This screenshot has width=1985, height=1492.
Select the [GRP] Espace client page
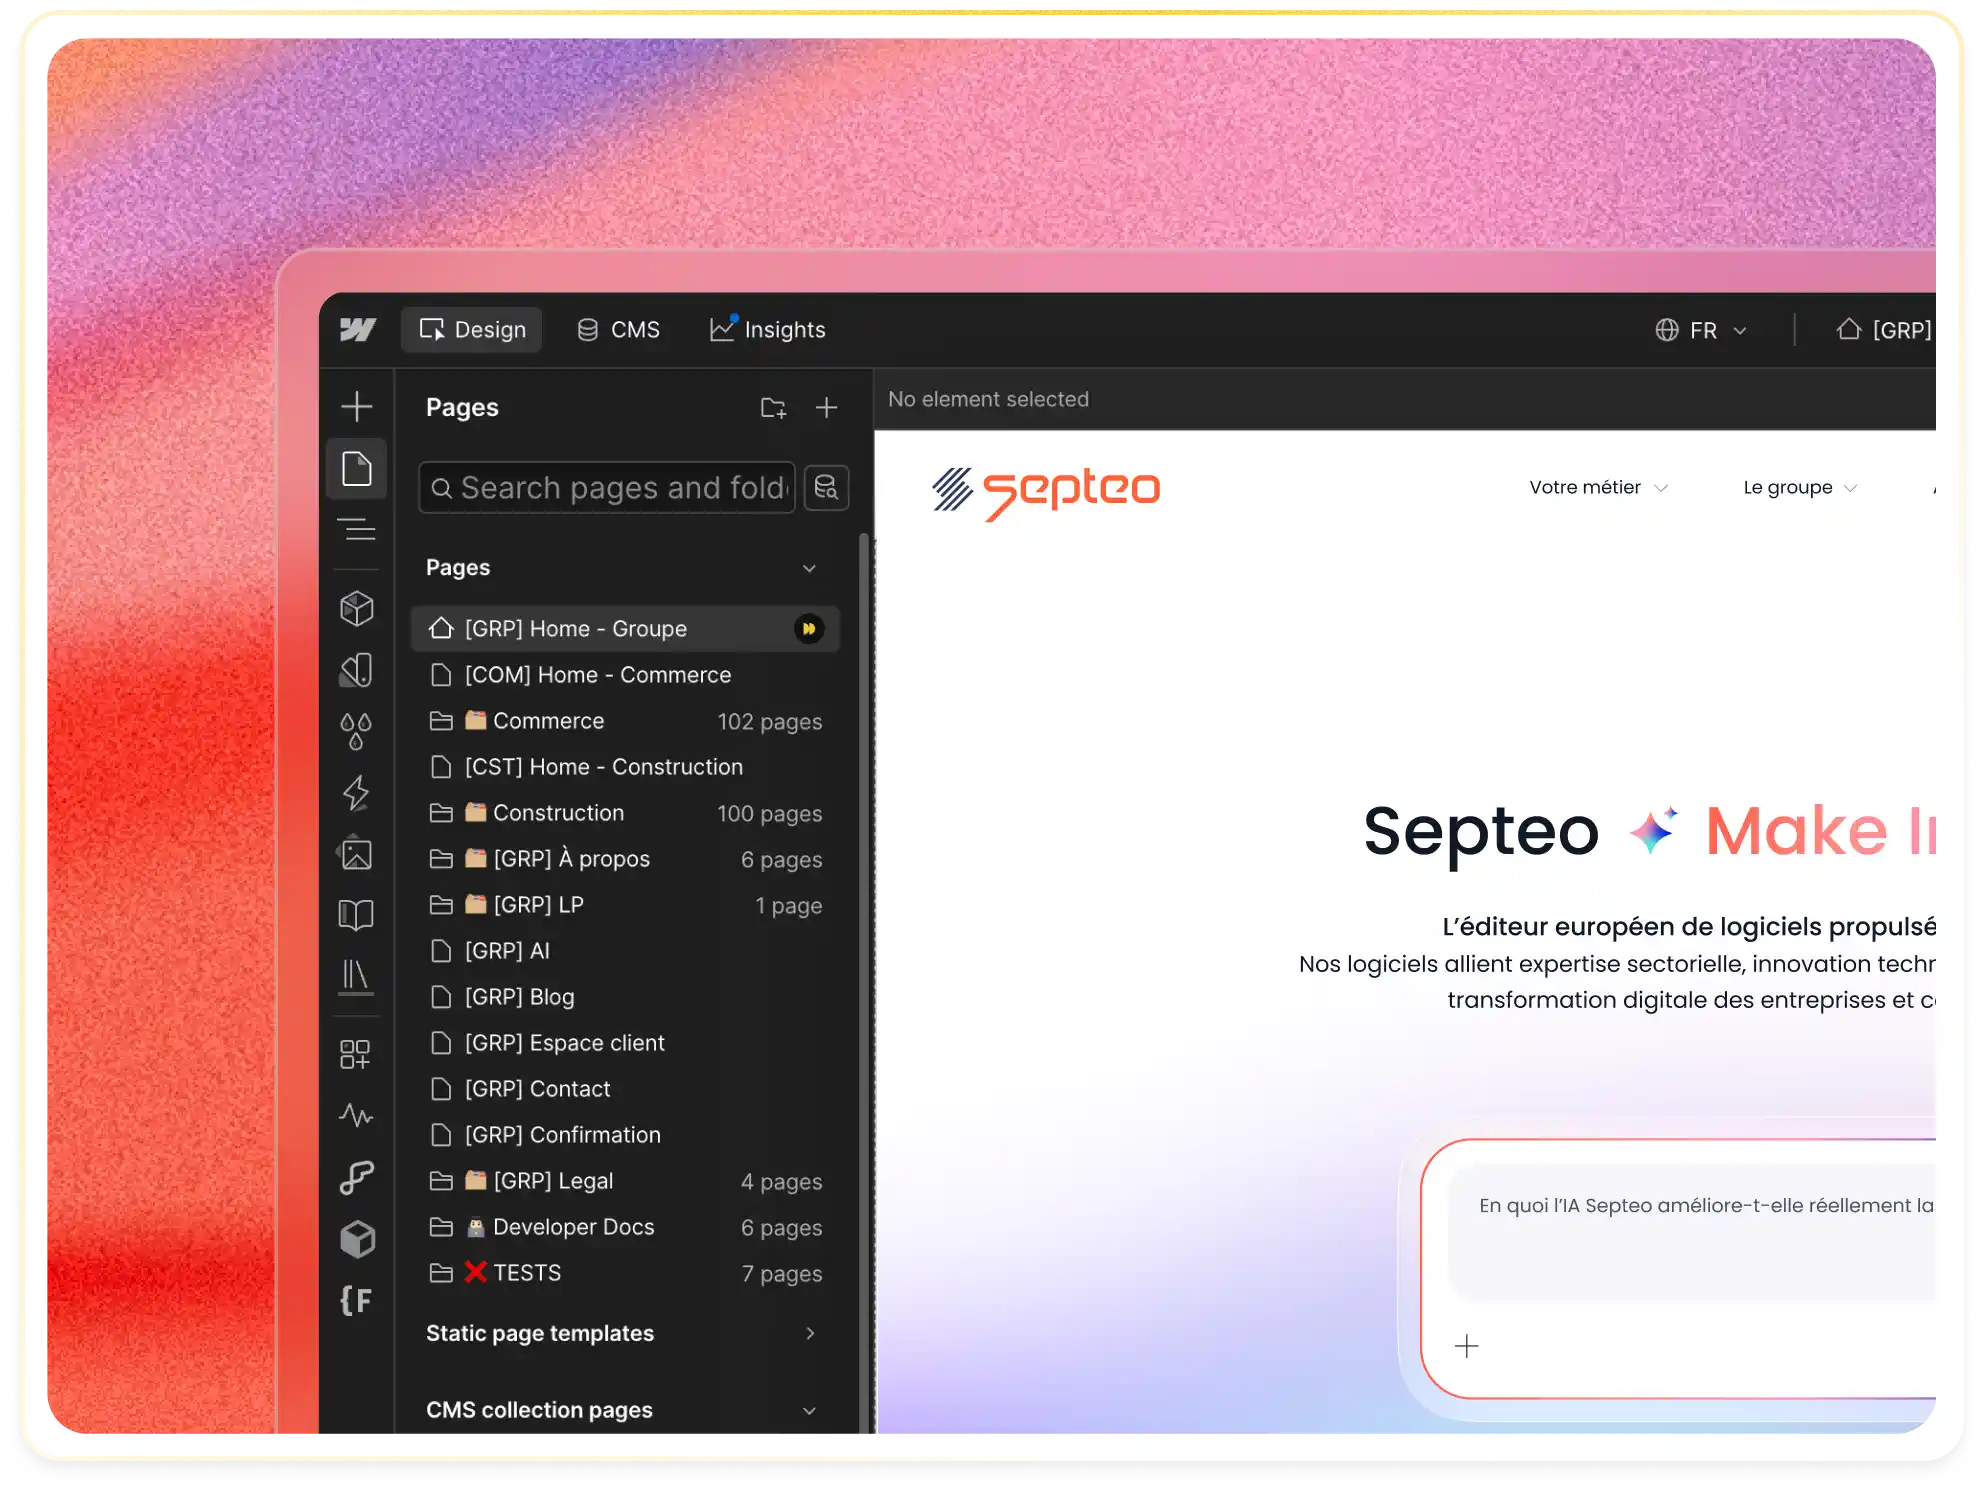[x=625, y=1043]
